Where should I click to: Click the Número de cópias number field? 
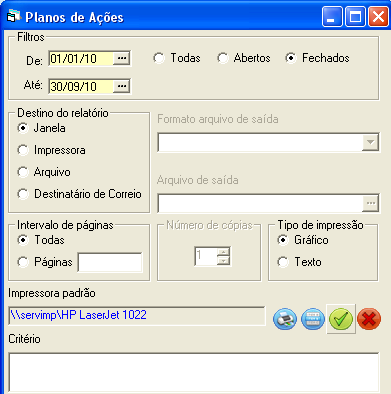click(206, 256)
